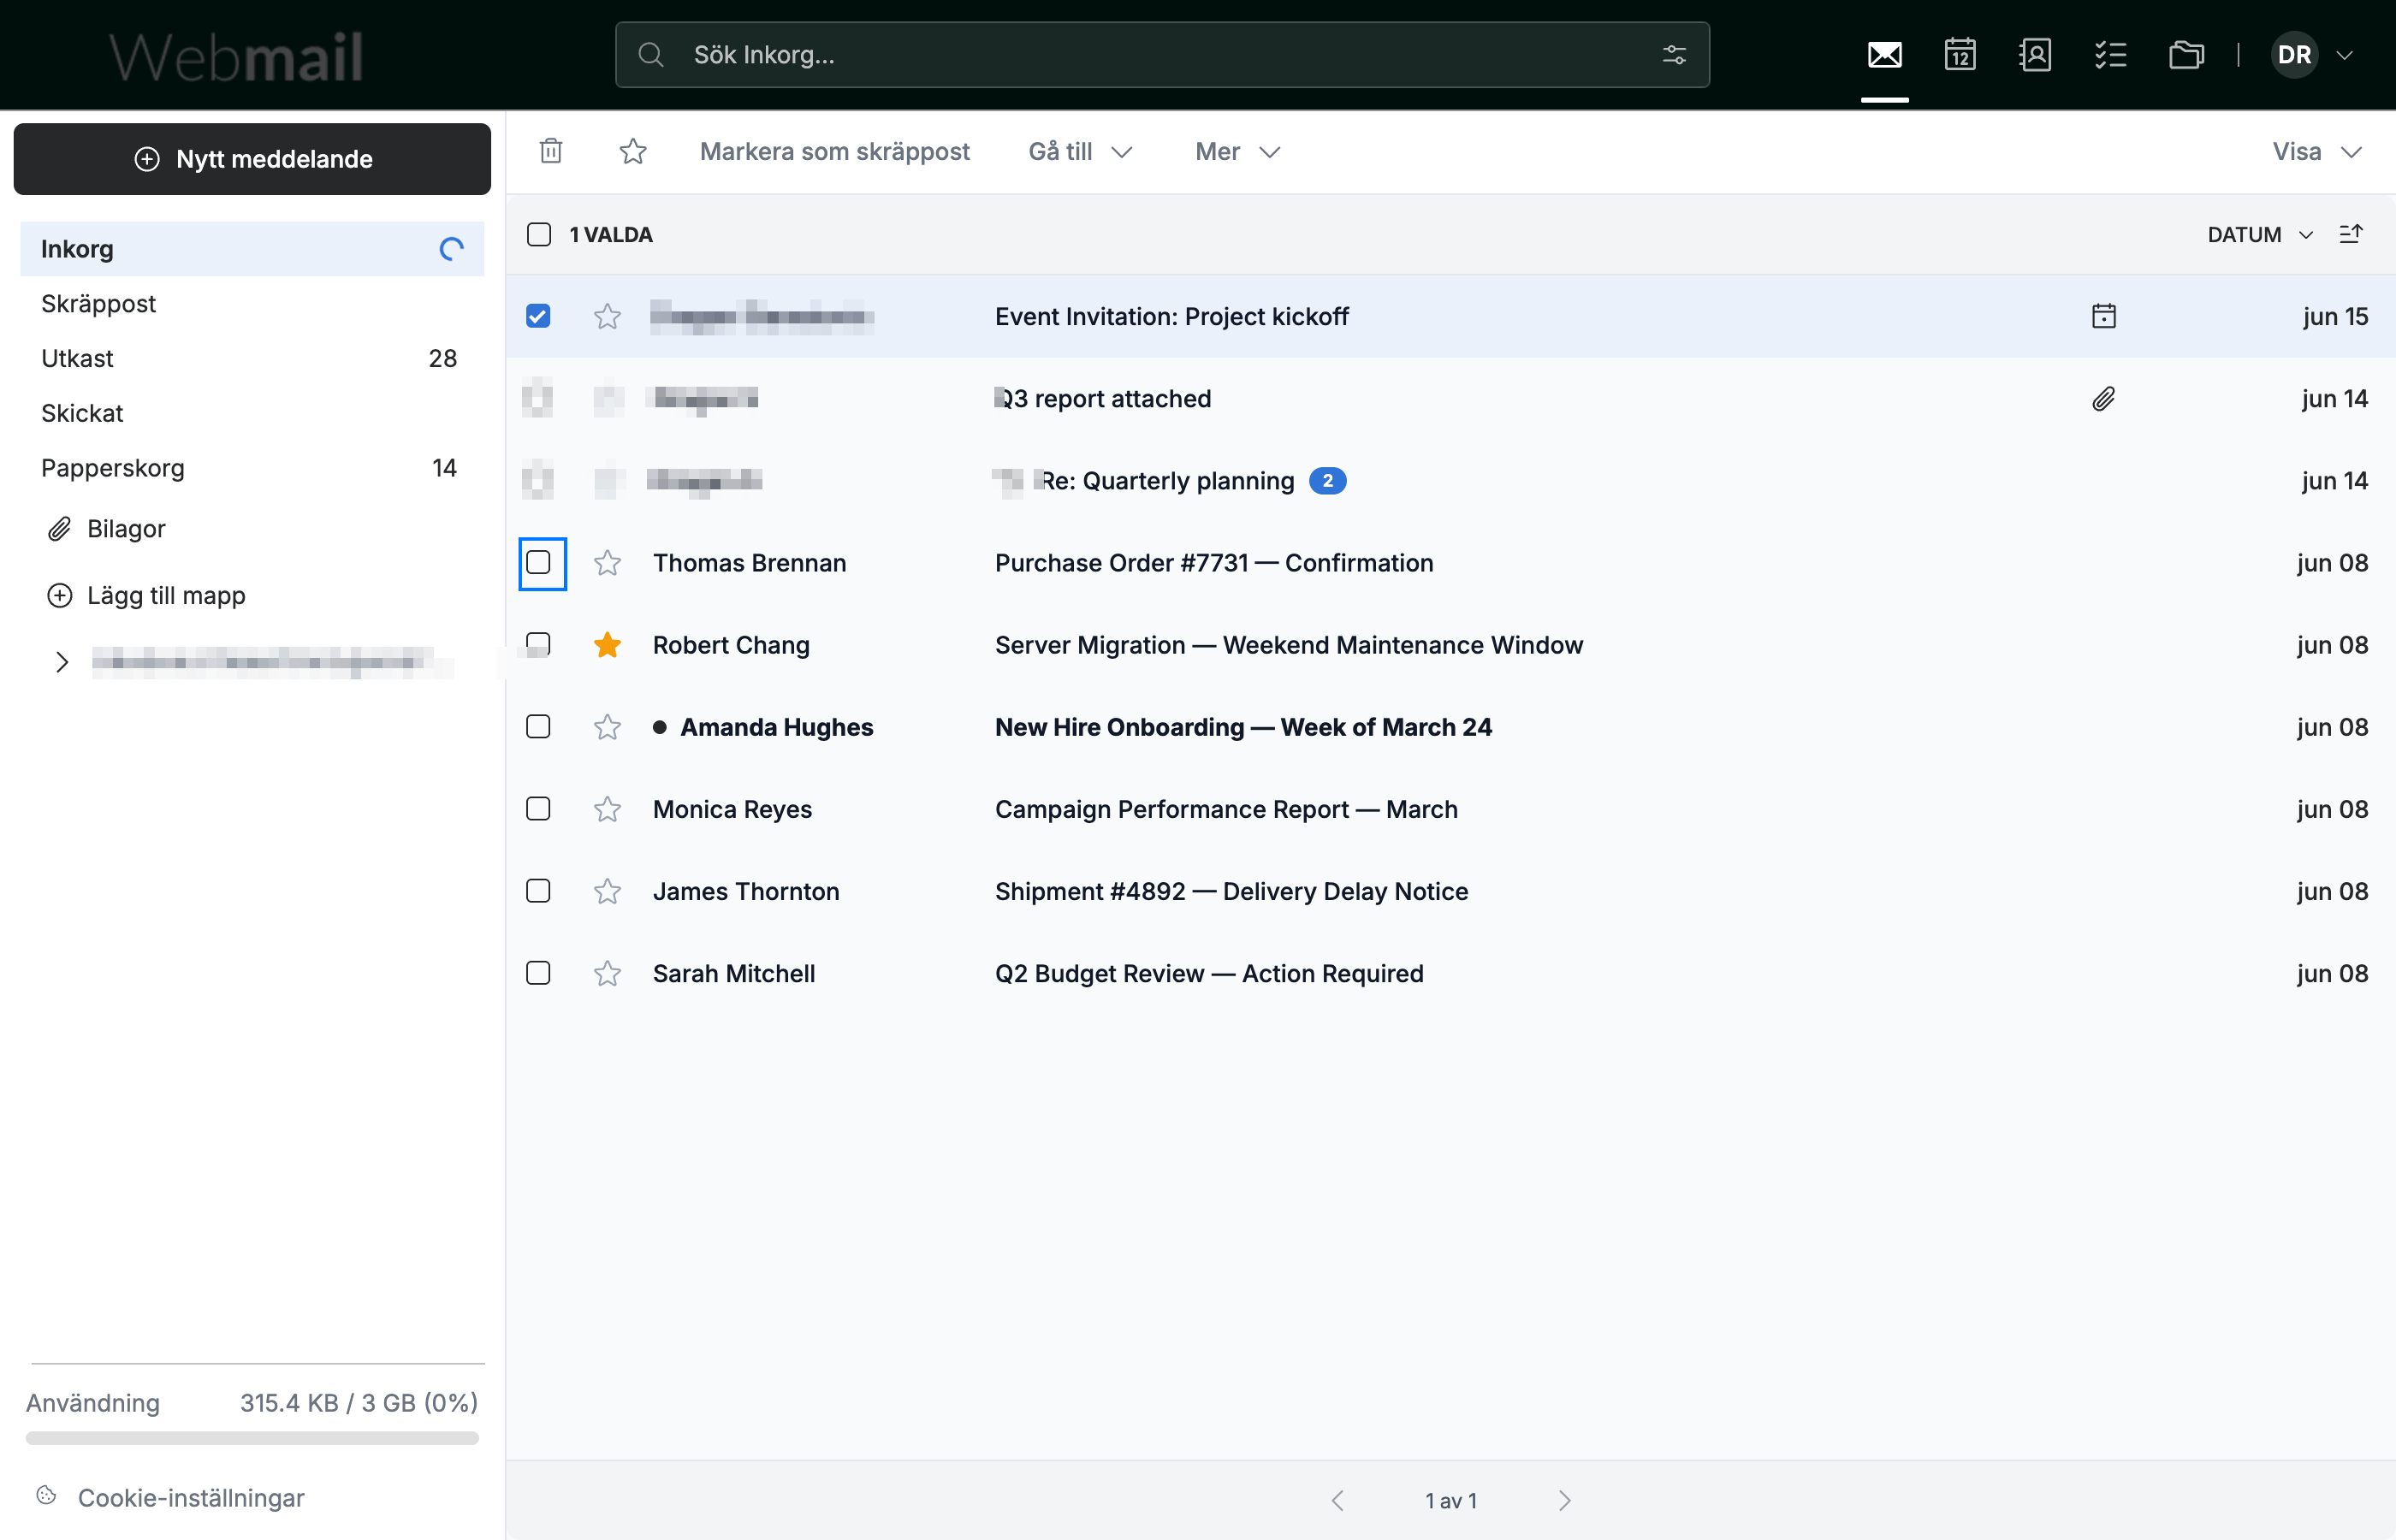Screen dimensions: 2396x1540
Task: Go to next page arrow
Action: coord(1565,1500)
